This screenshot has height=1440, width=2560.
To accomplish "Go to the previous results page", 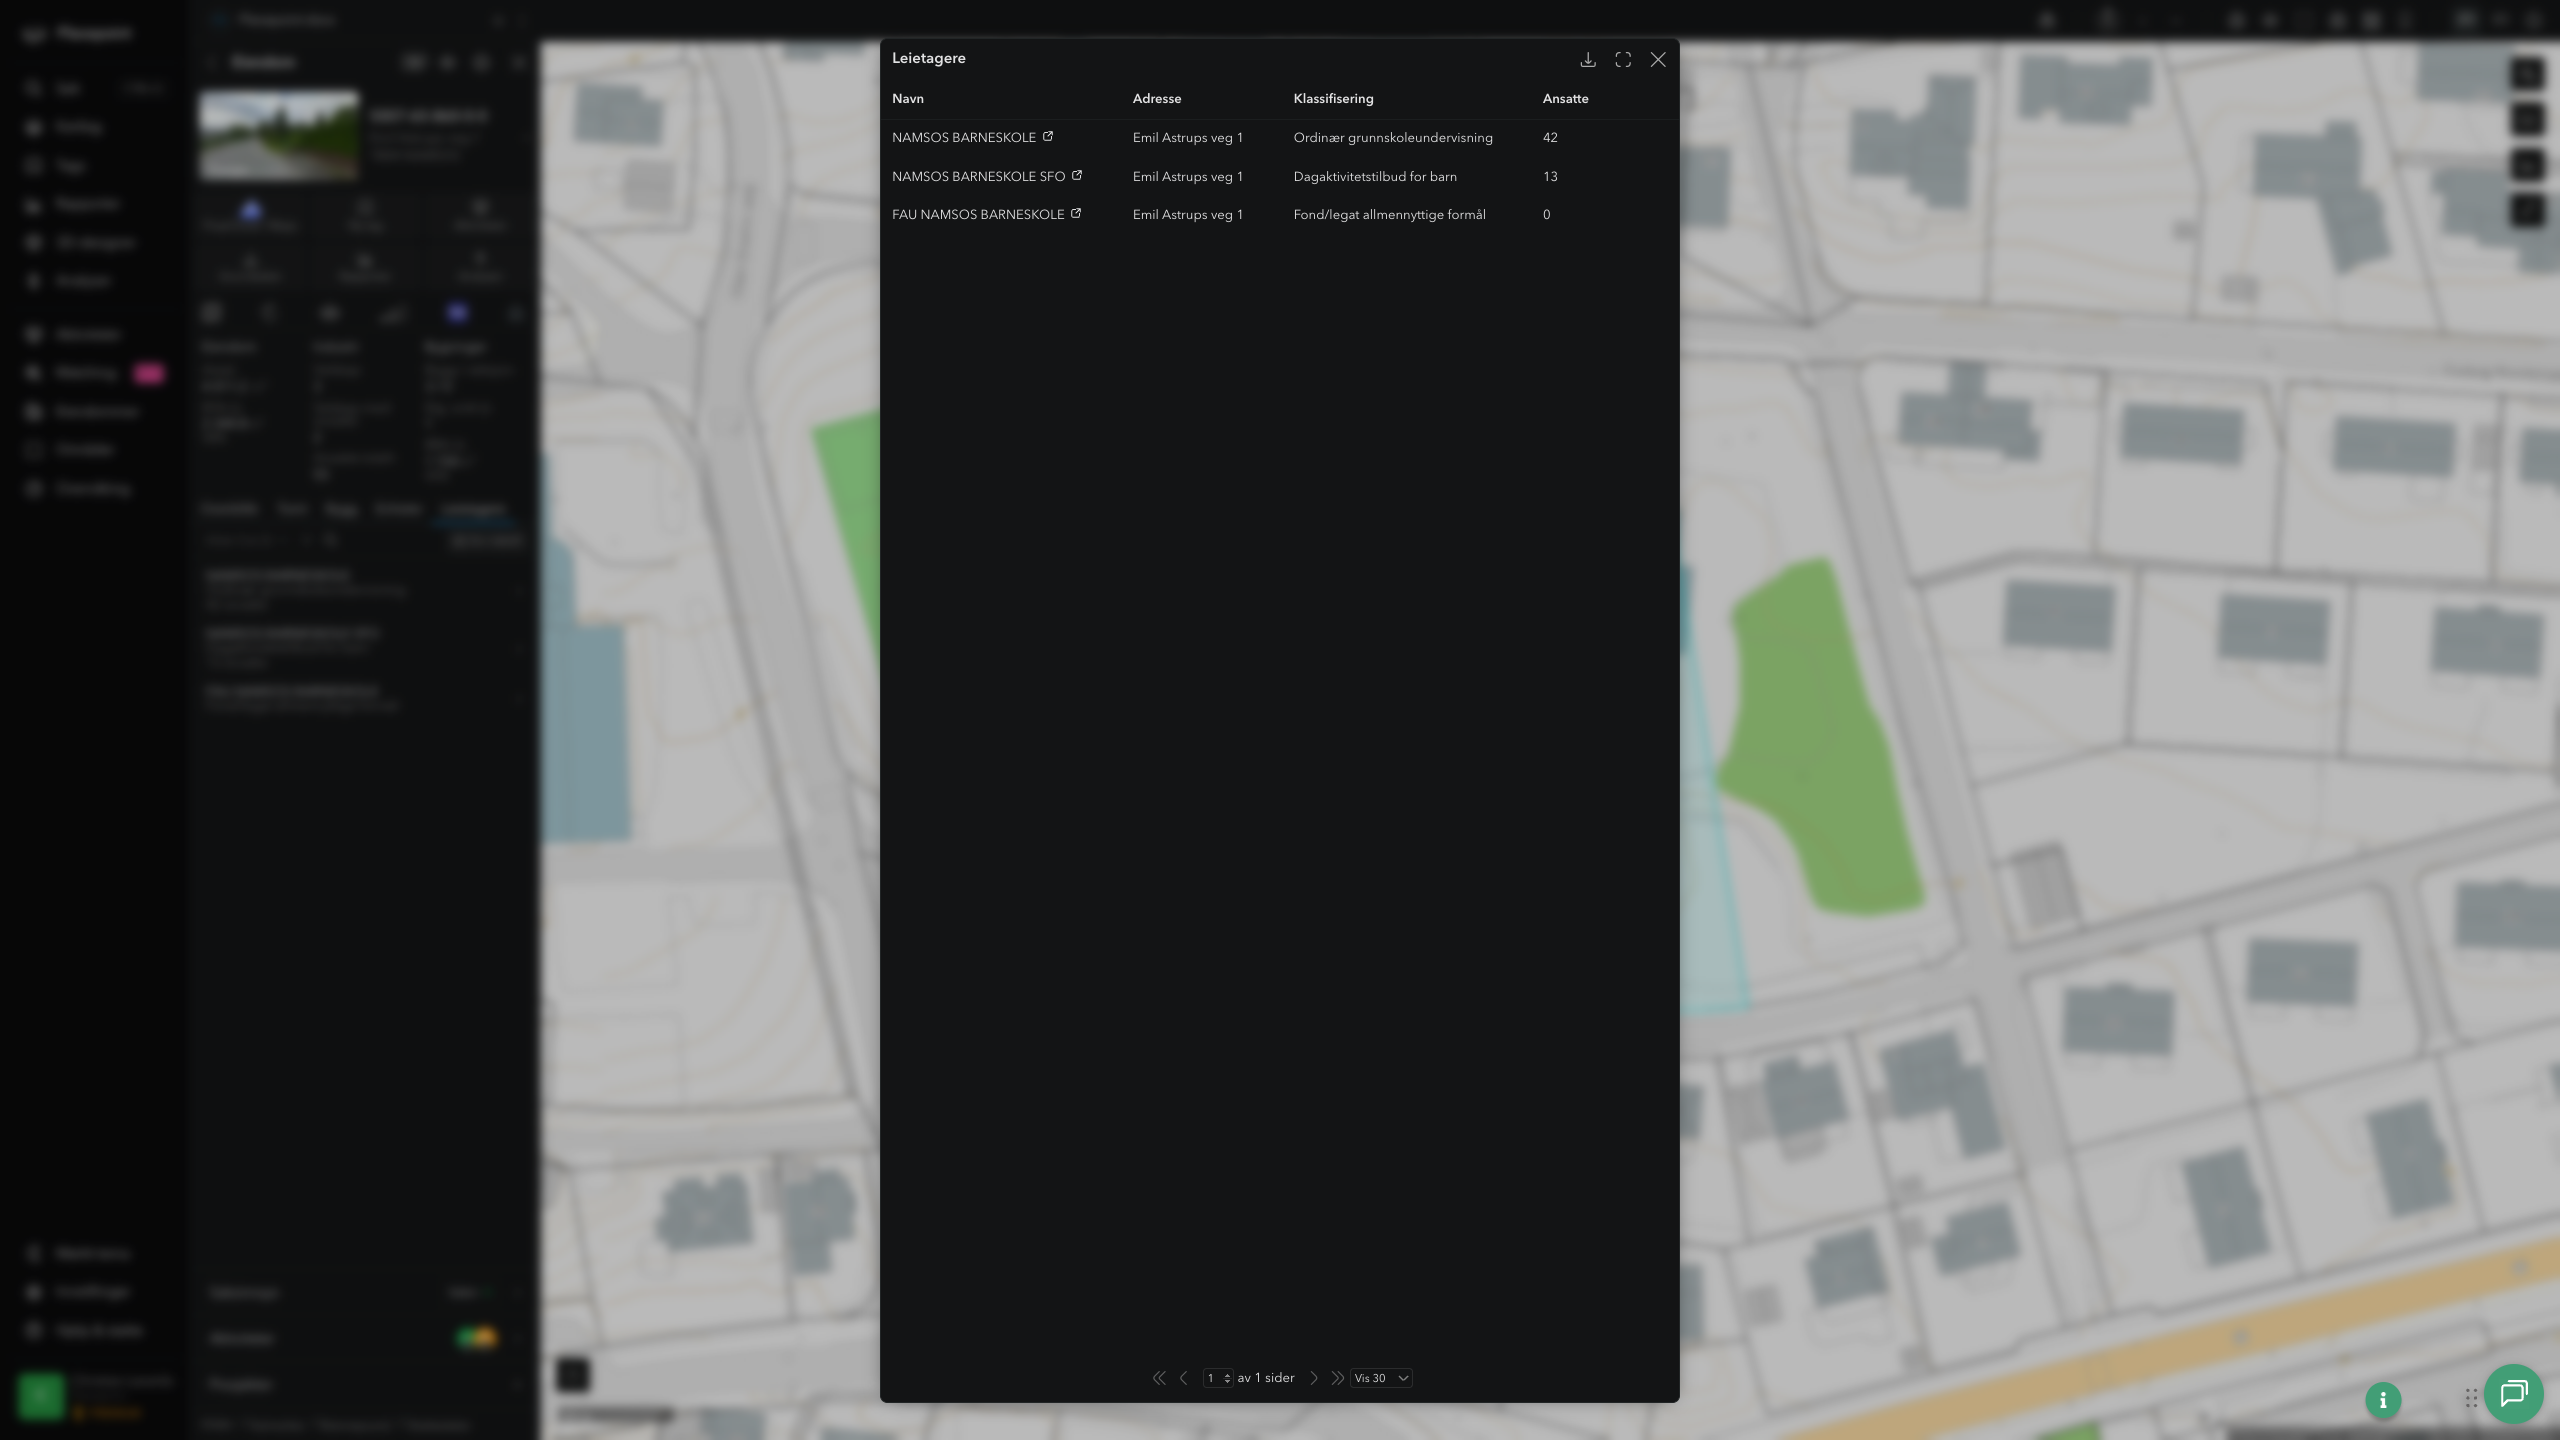I will (1184, 1378).
